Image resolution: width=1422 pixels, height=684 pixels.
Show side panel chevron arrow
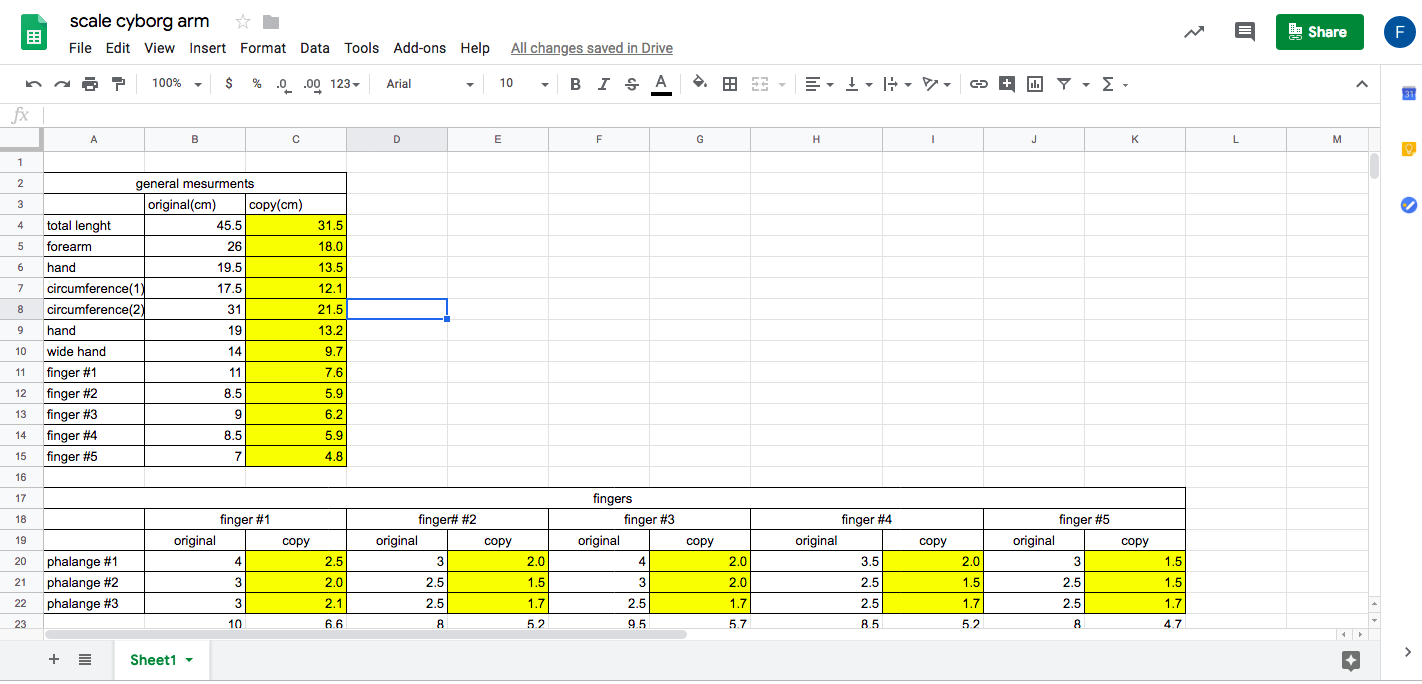point(1407,652)
